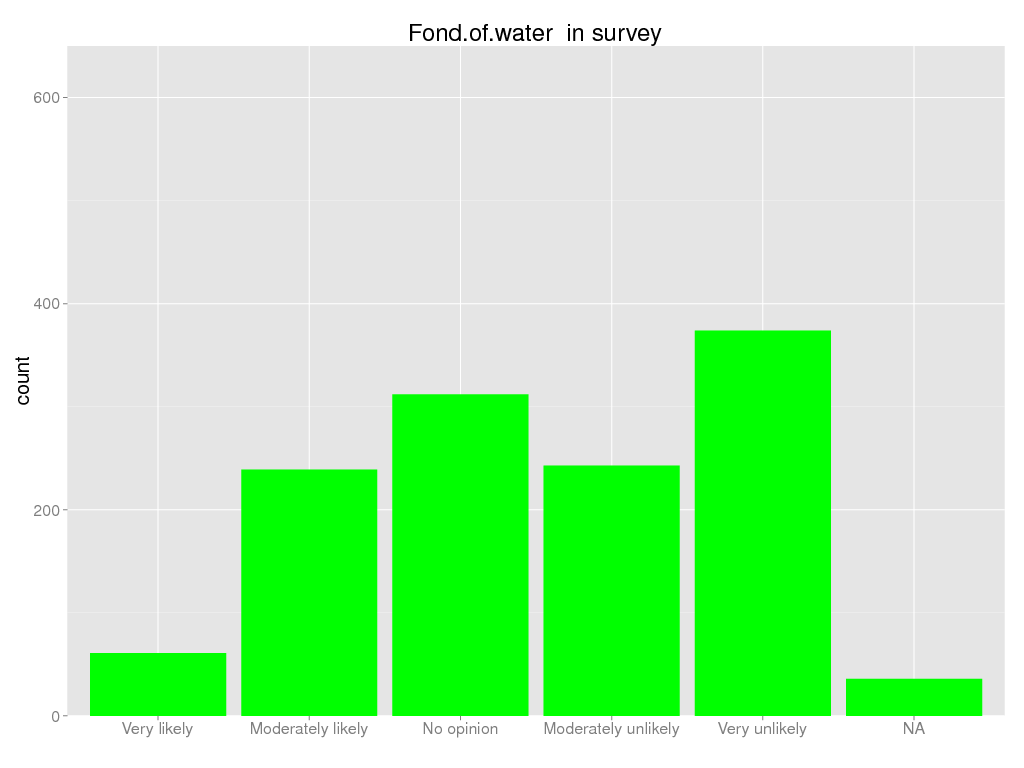Click the word 'survey' in the title
Viewport: 1024px width, 768px height.
[x=626, y=33]
